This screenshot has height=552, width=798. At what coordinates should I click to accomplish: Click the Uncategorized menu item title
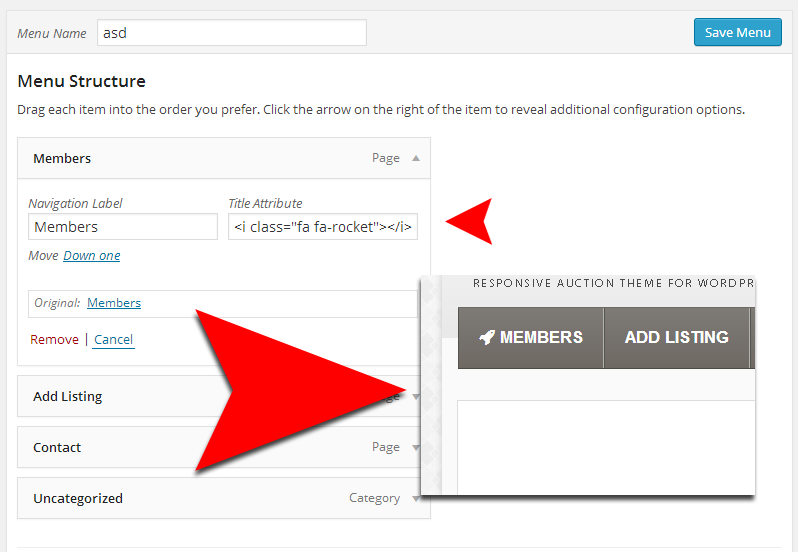tap(78, 498)
